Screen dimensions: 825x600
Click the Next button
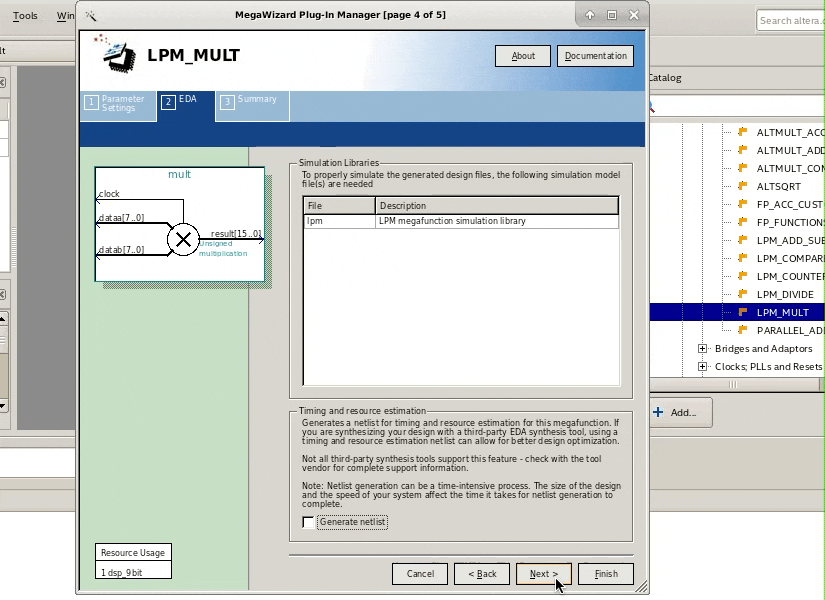point(544,574)
